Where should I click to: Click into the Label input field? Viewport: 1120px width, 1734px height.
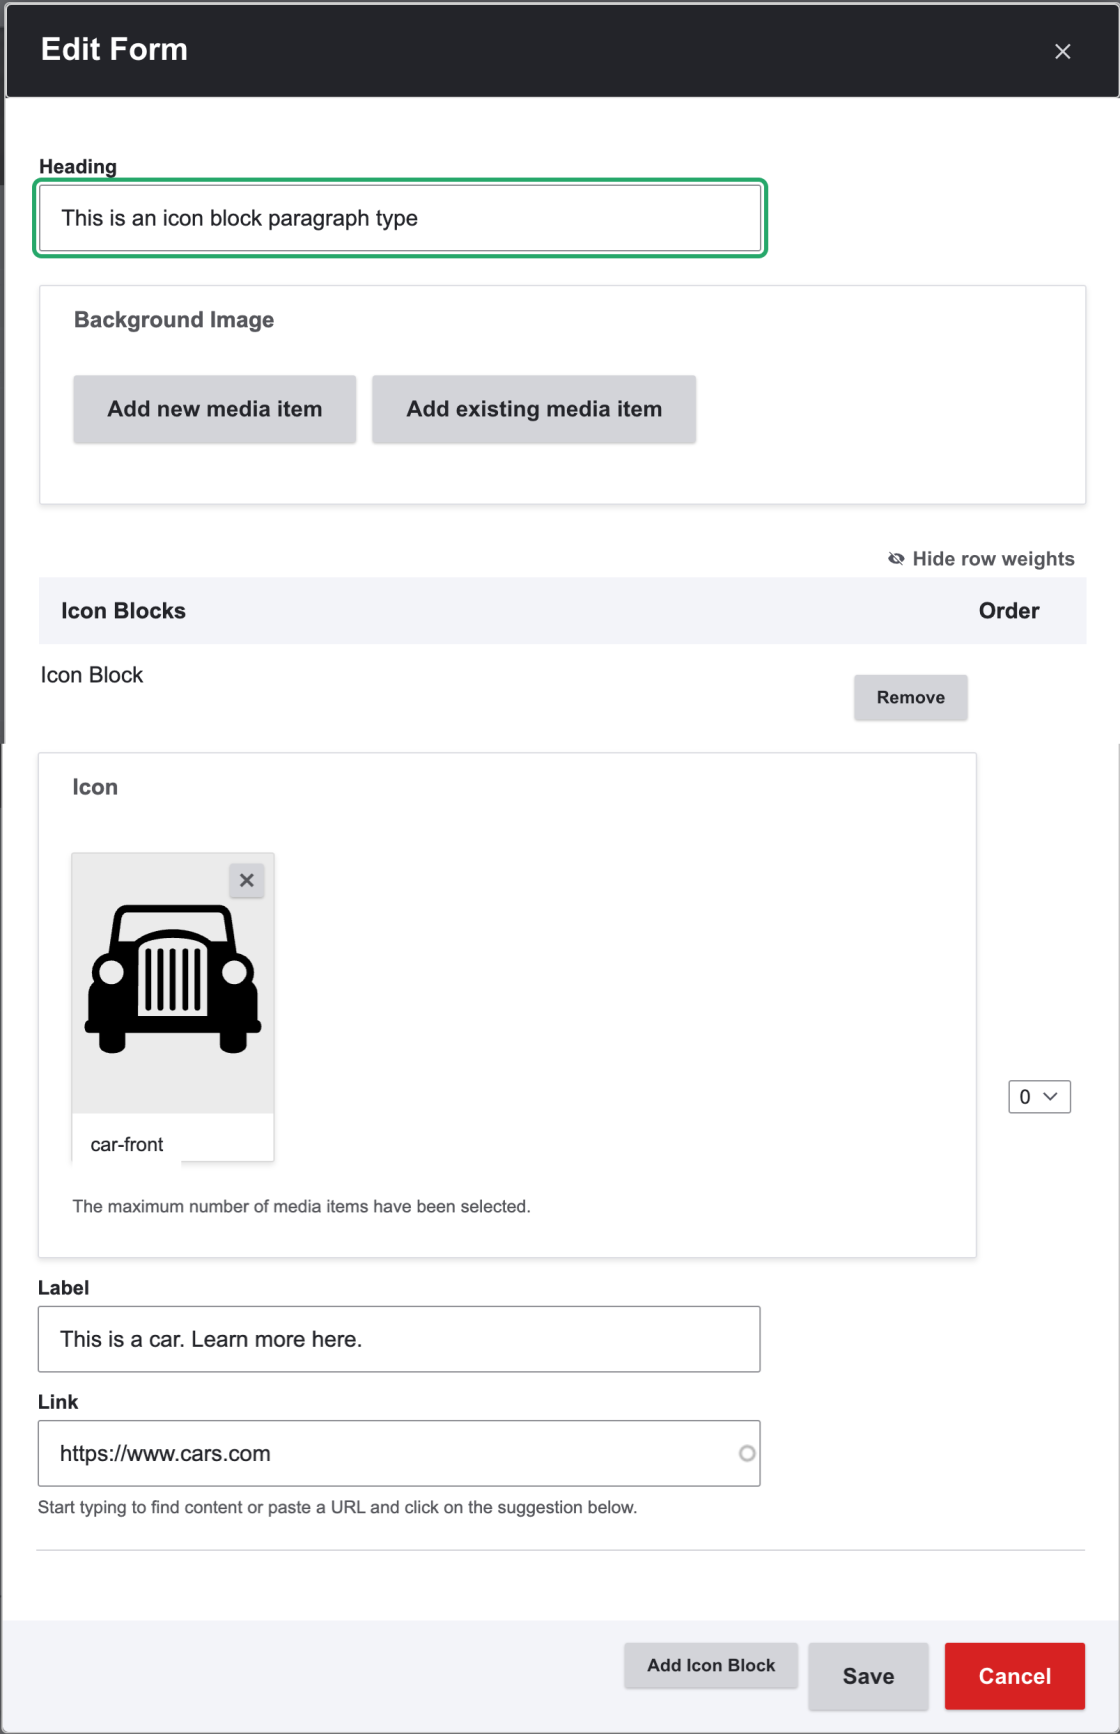click(399, 1339)
